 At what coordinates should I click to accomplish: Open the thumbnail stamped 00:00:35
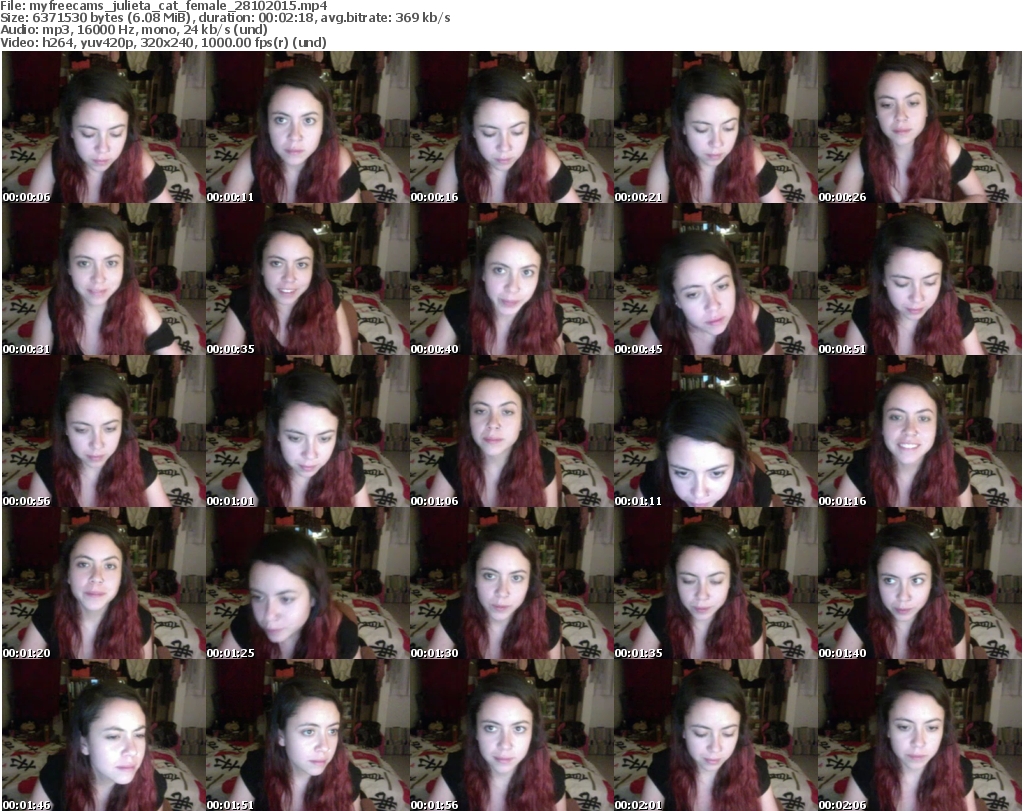pos(308,279)
